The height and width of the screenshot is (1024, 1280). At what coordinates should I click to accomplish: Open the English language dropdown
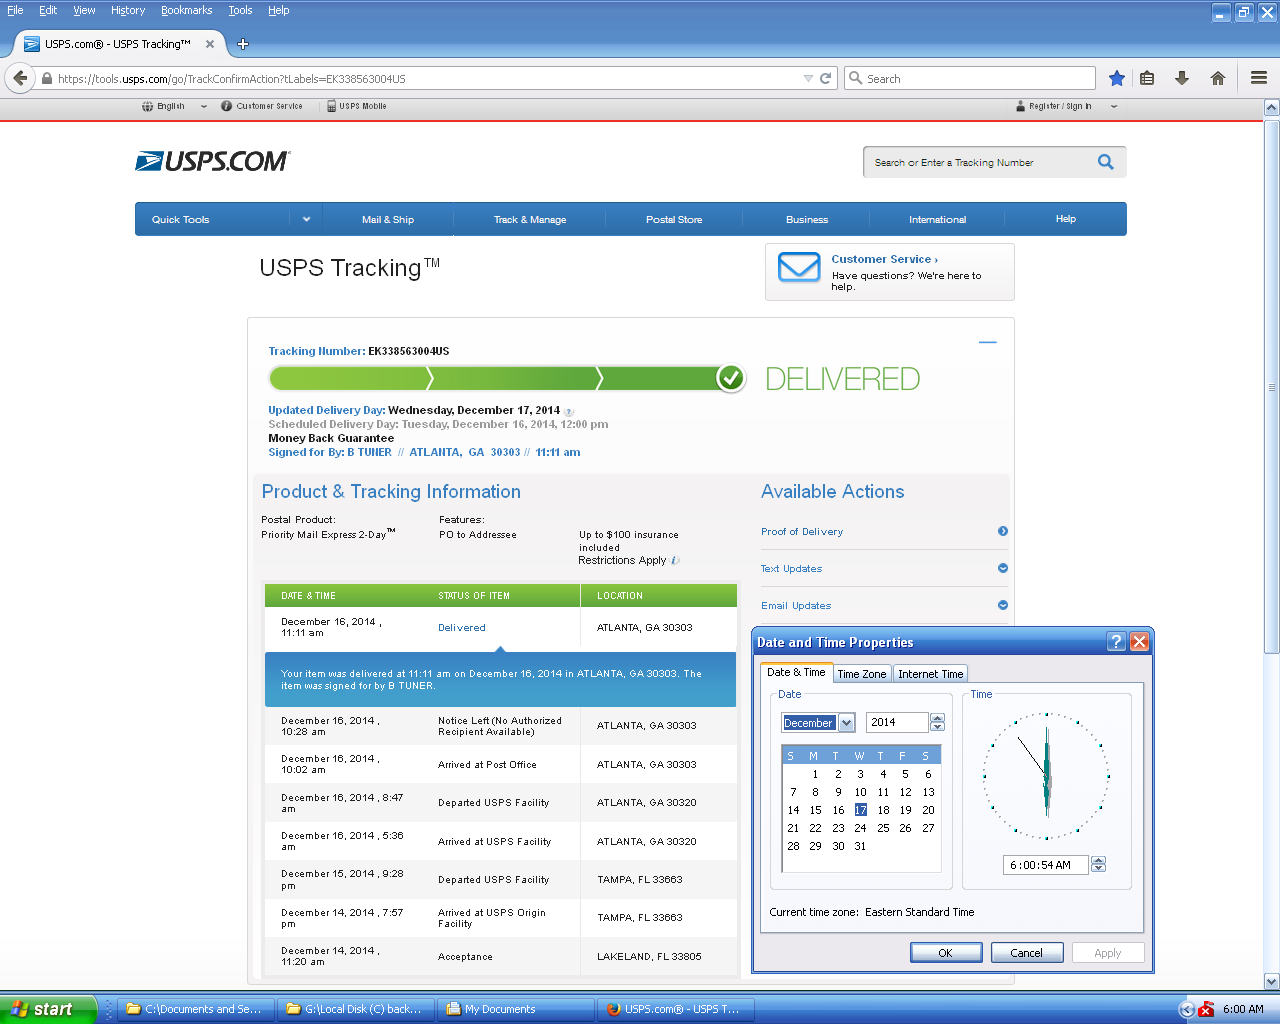204,106
